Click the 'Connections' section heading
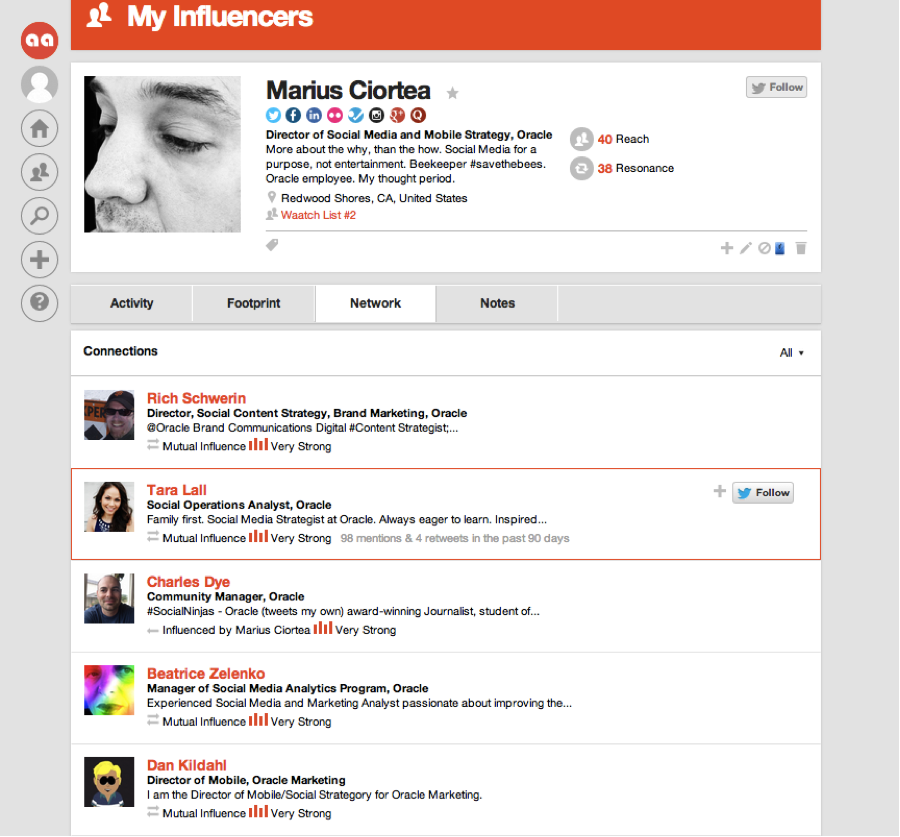 (121, 351)
